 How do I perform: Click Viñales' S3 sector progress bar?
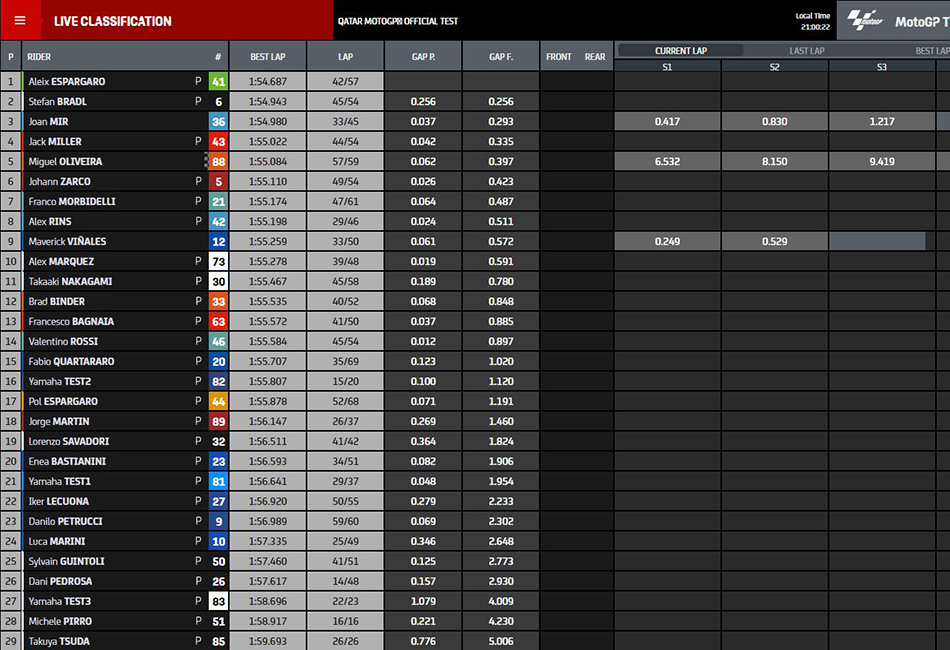pyautogui.click(x=877, y=241)
